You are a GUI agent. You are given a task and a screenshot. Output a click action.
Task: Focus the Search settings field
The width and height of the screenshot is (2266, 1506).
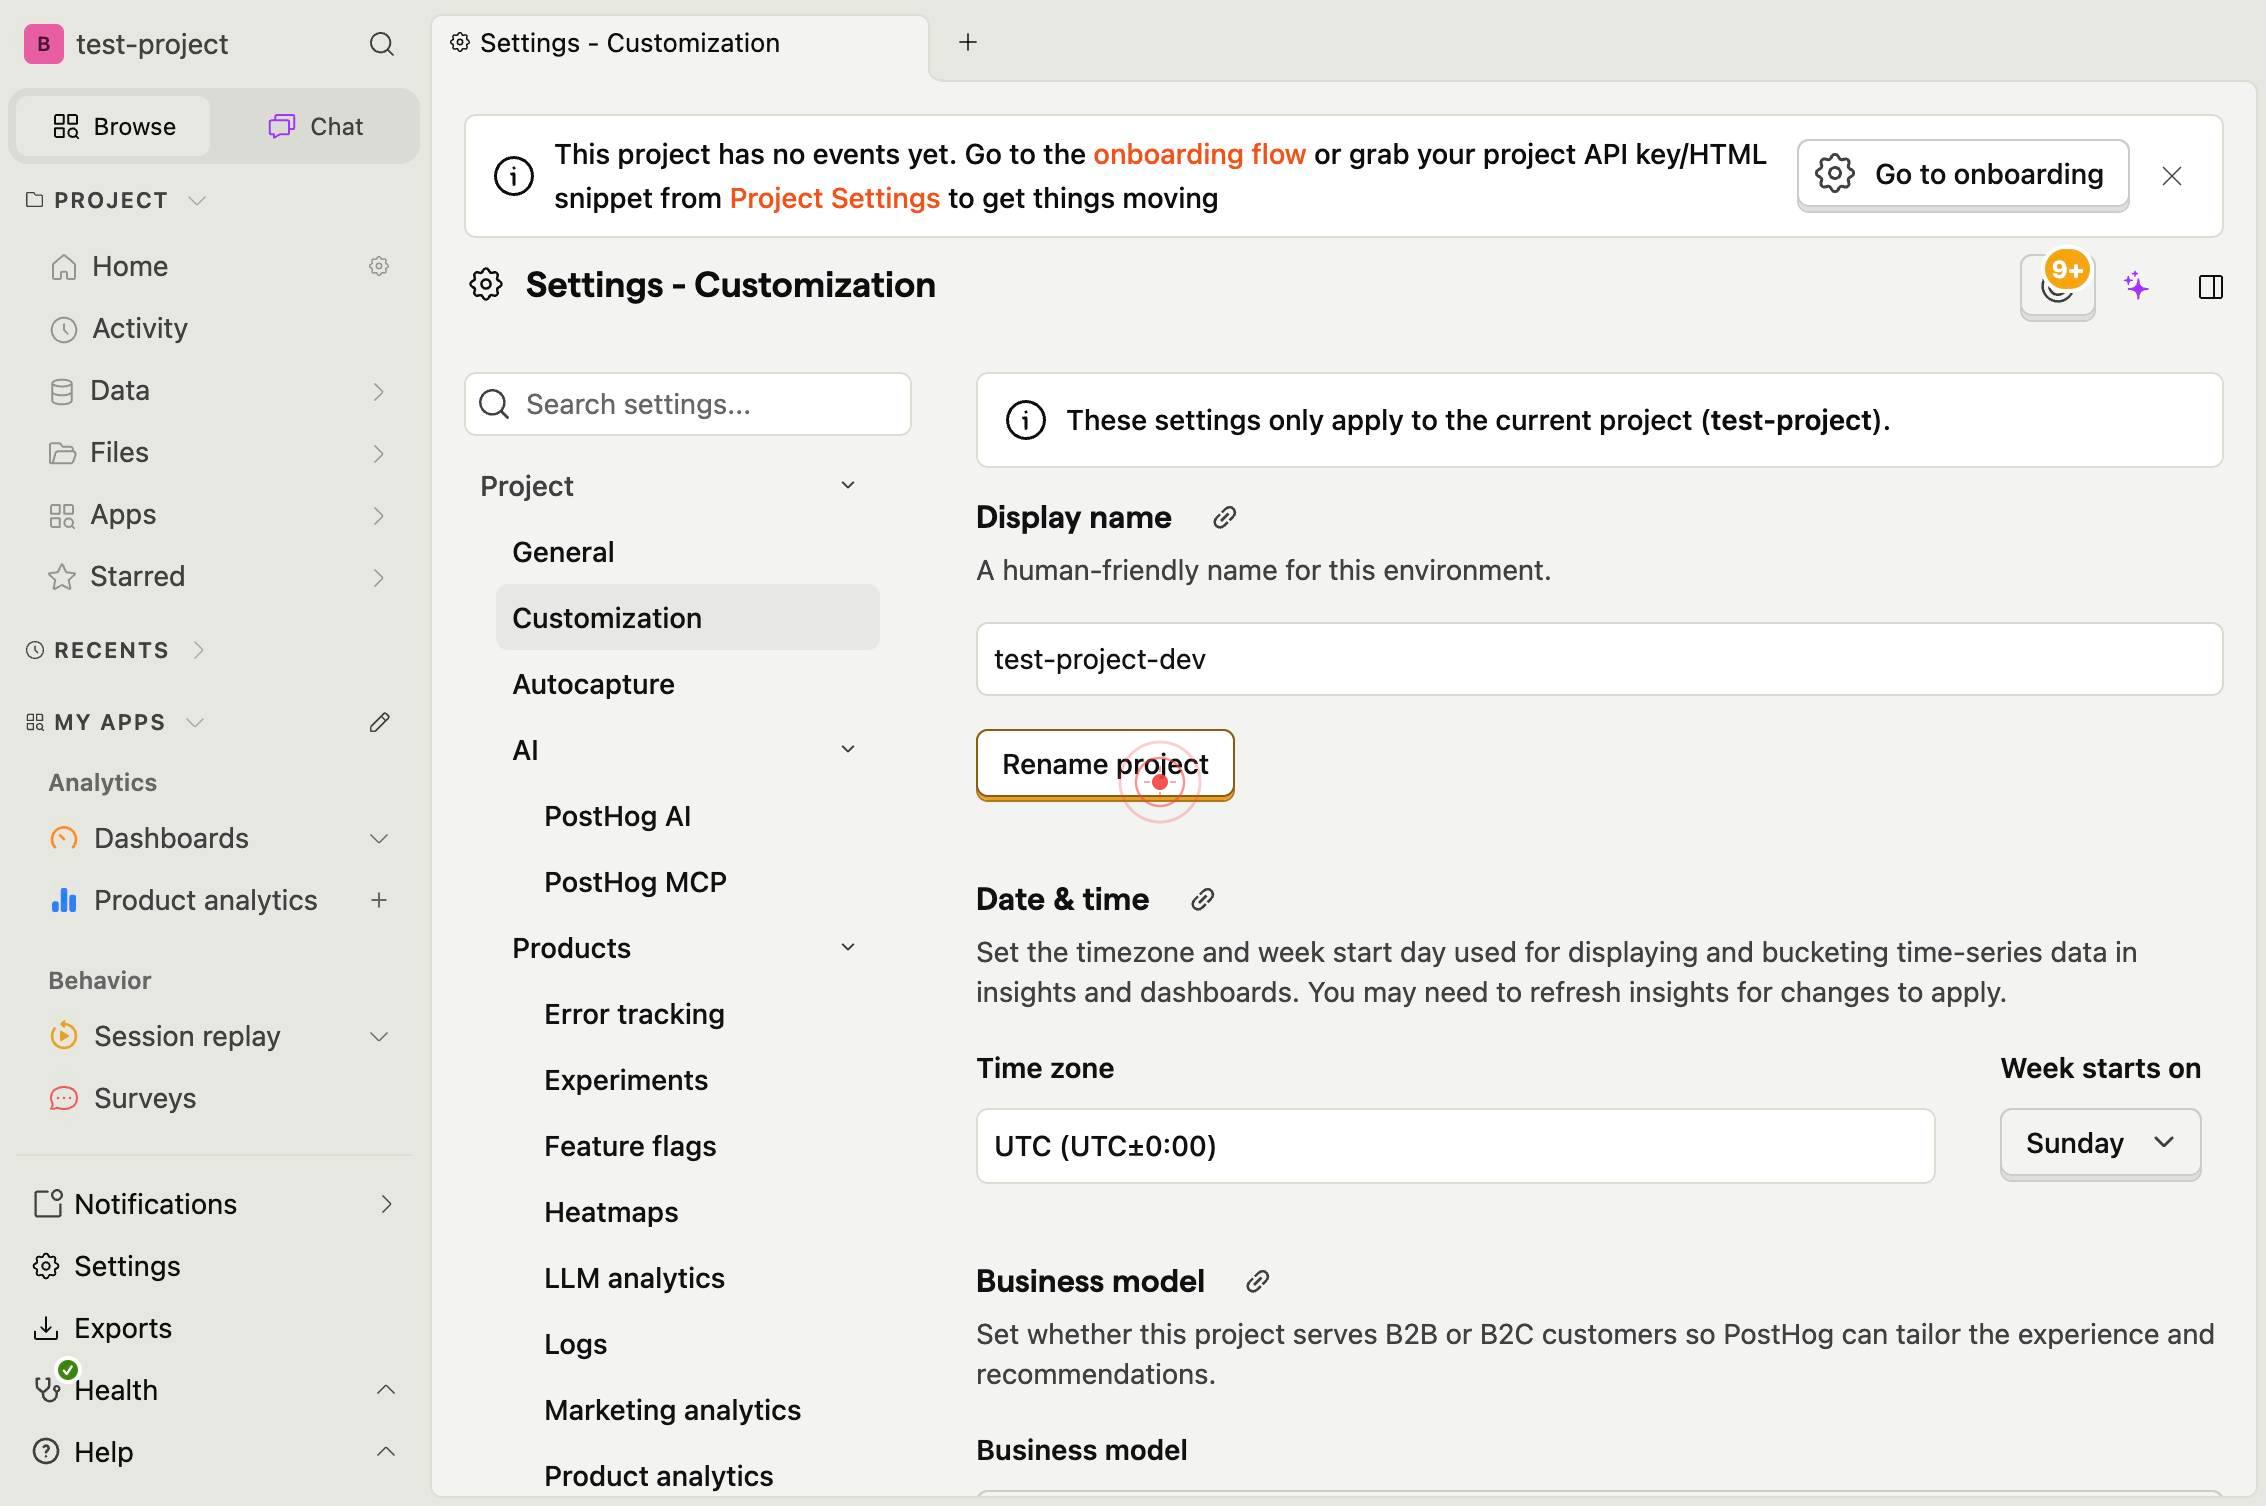pos(688,404)
